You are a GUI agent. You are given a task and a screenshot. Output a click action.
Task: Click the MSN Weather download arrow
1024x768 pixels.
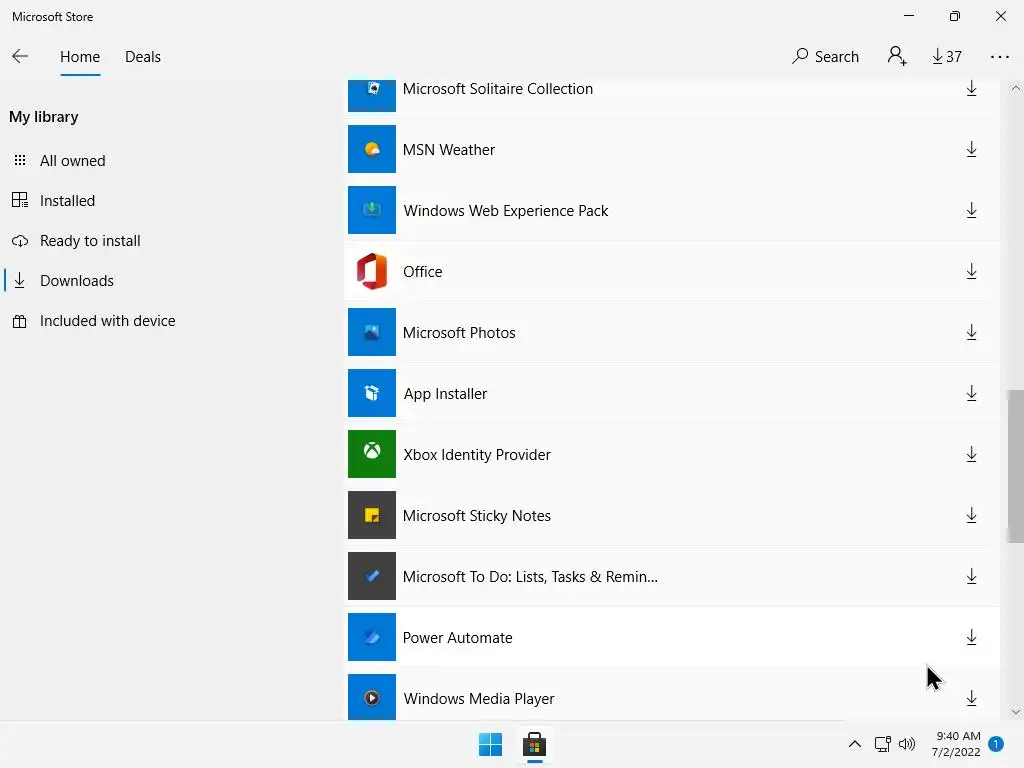pos(971,150)
